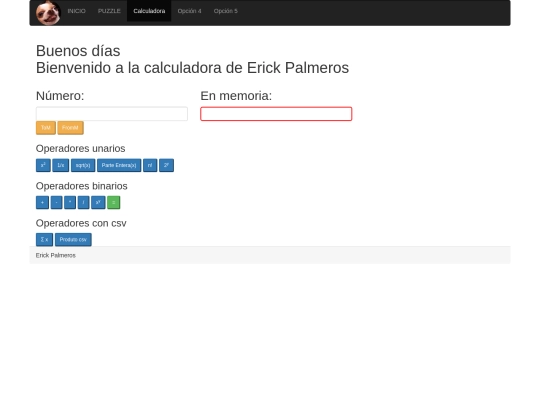
Task: Choose the plus (+) binary operator
Action: [x=42, y=202]
